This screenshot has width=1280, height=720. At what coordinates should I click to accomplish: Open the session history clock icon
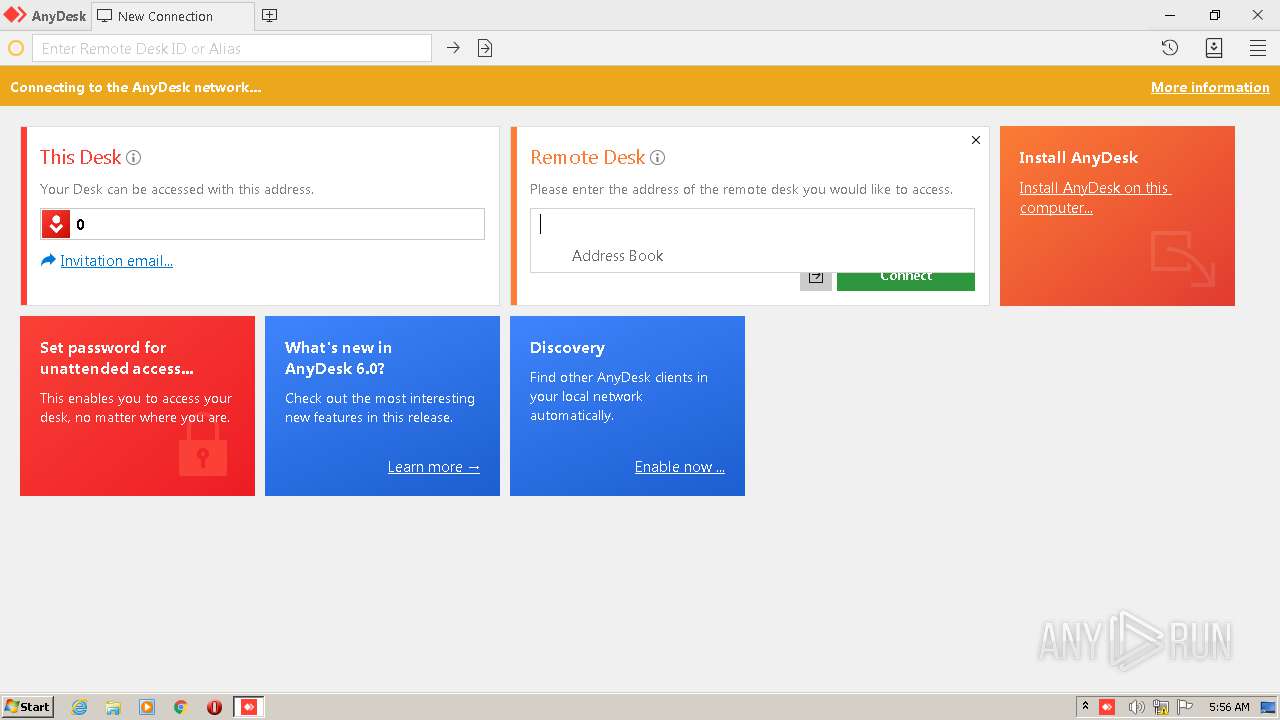coord(1169,48)
